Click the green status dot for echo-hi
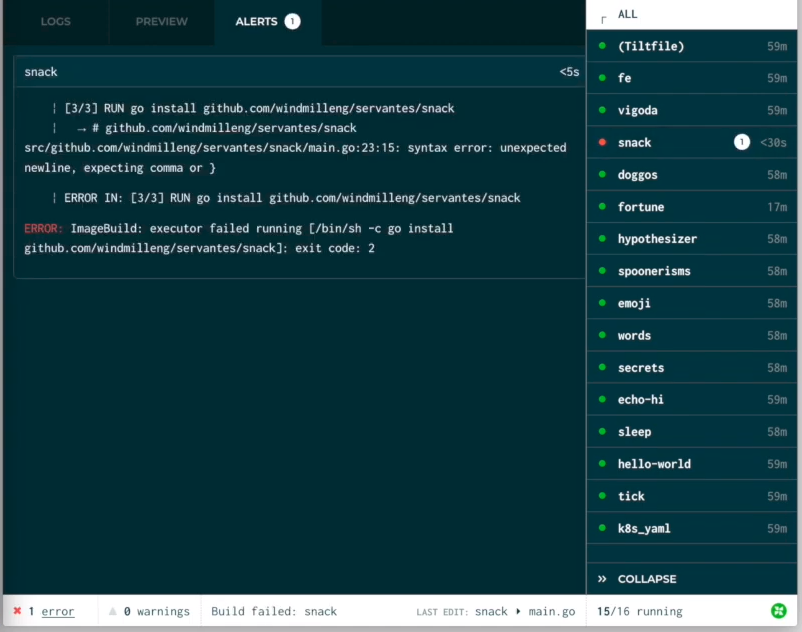This screenshot has width=802, height=632. click(x=603, y=399)
